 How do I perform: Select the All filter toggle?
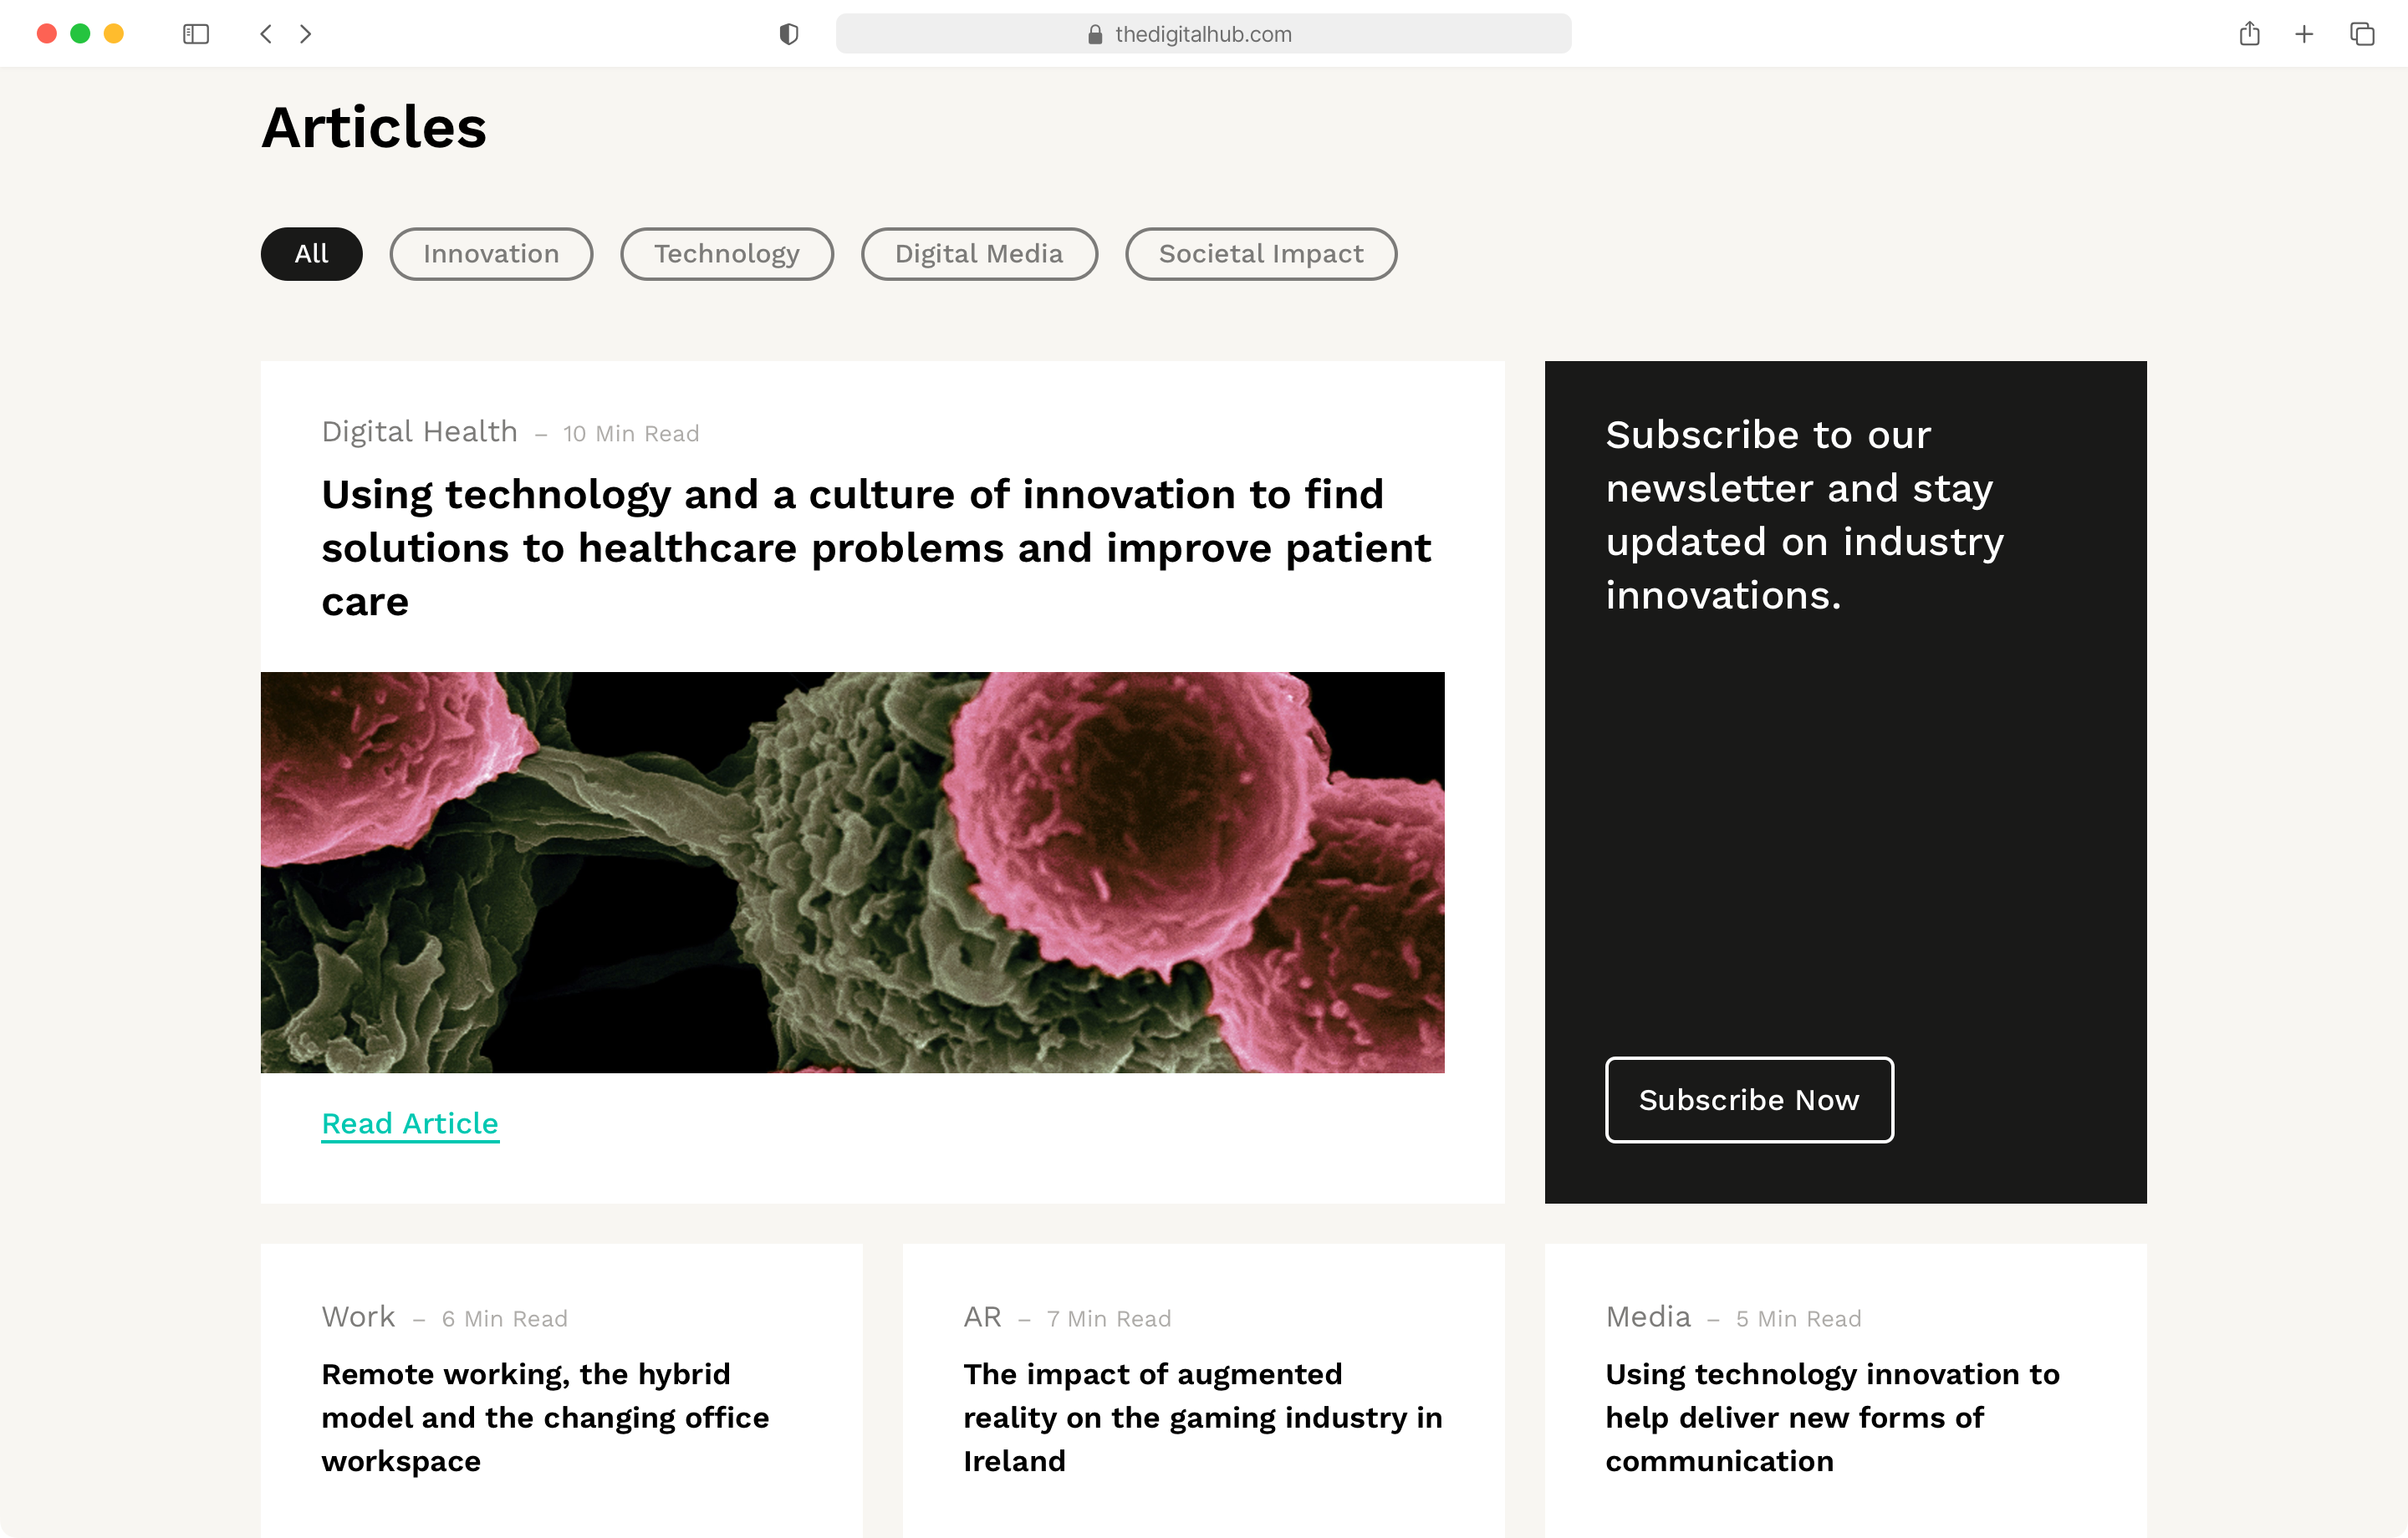313,252
